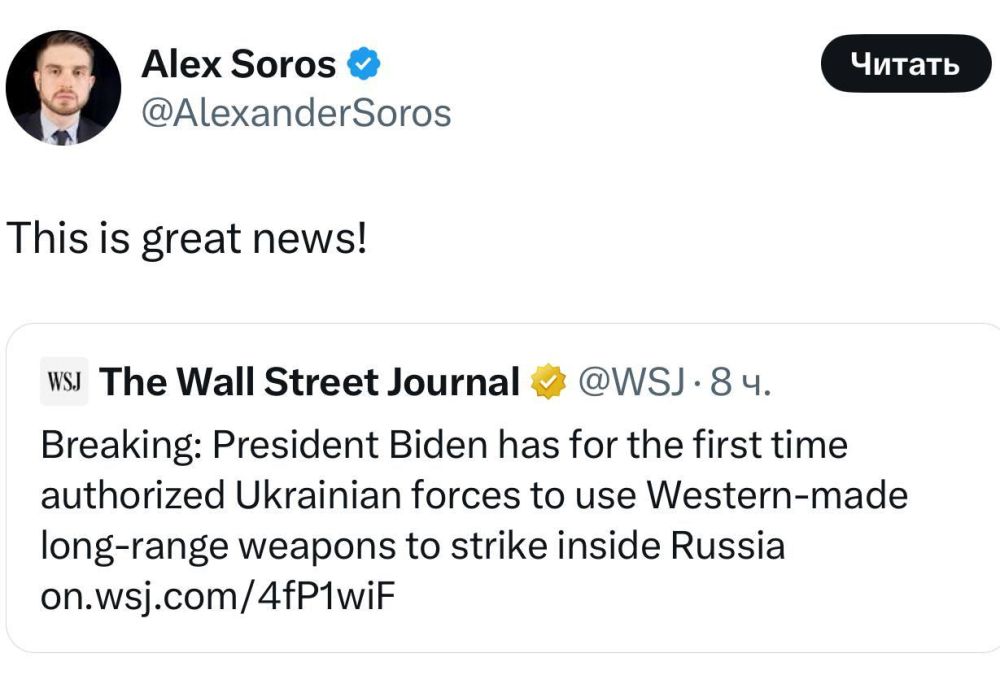
Task: Click the authorized Ukrainian forces text line
Action: pos(474,495)
